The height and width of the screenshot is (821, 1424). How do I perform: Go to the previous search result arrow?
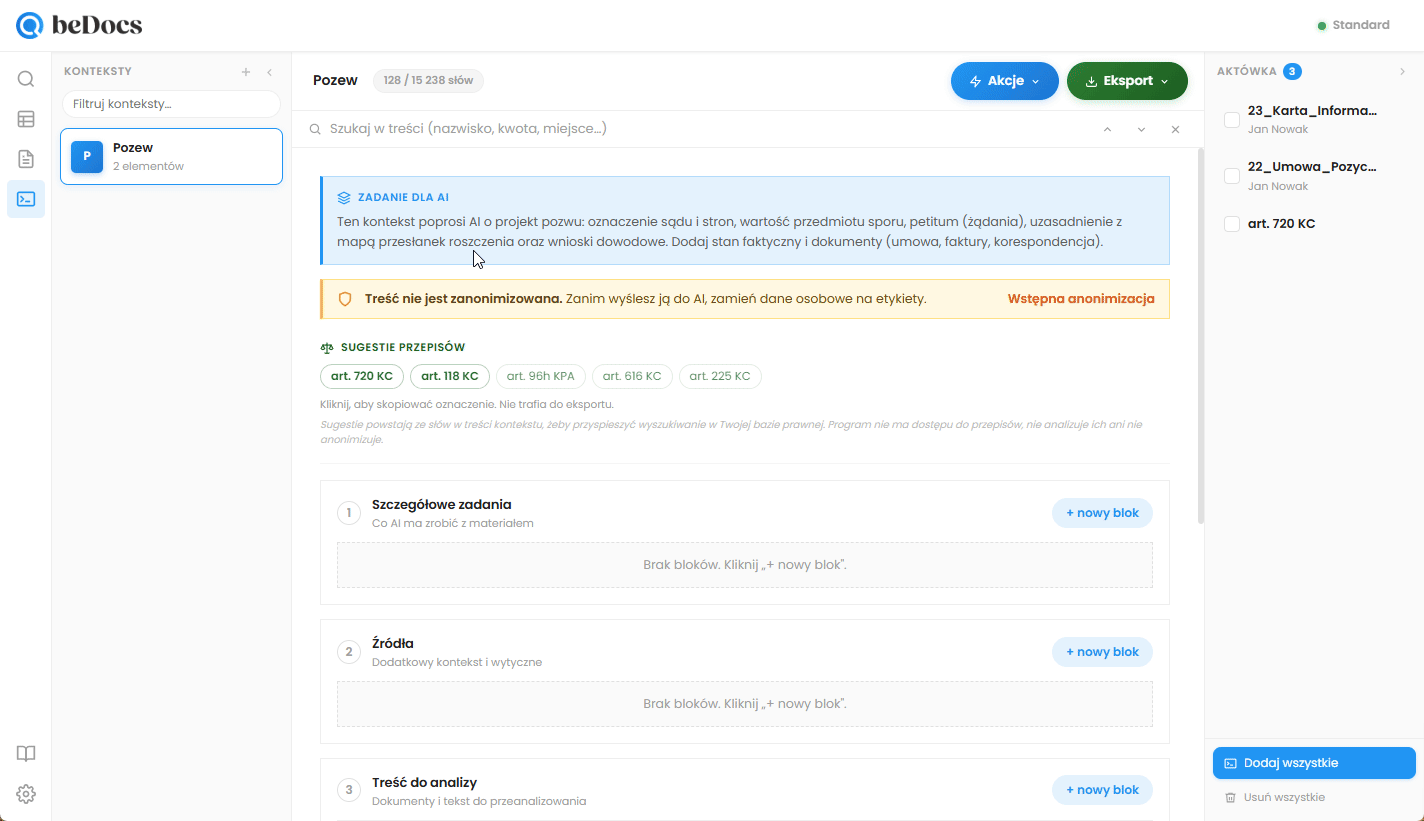tap(1107, 129)
